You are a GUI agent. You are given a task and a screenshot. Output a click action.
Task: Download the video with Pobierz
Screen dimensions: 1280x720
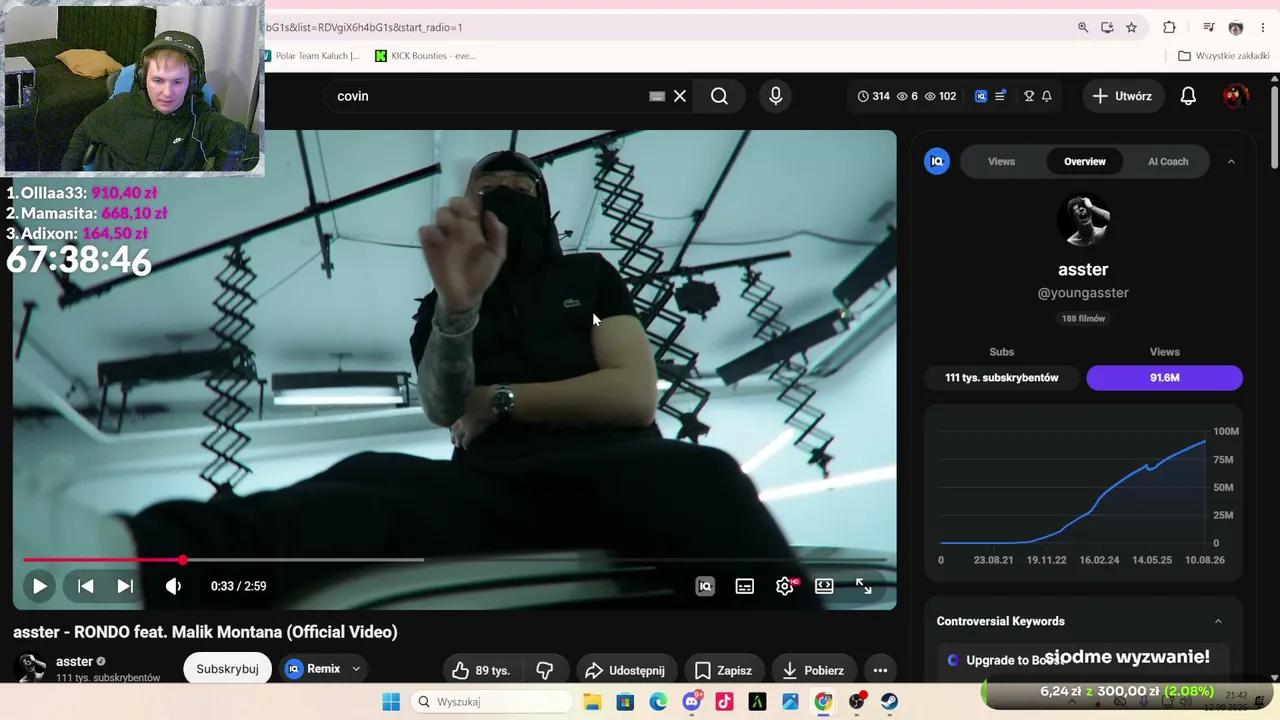point(814,670)
